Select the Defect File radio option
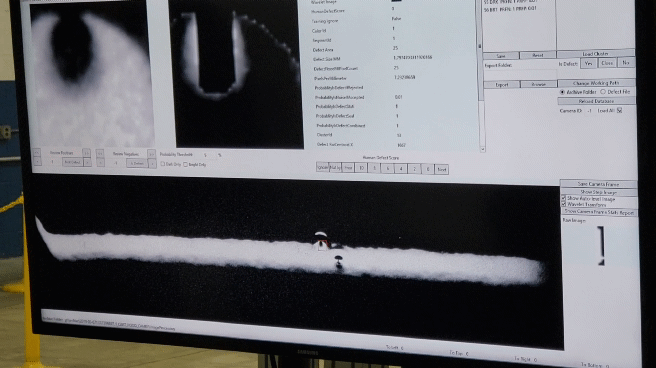Viewport: 656px width, 368px height. point(603,92)
